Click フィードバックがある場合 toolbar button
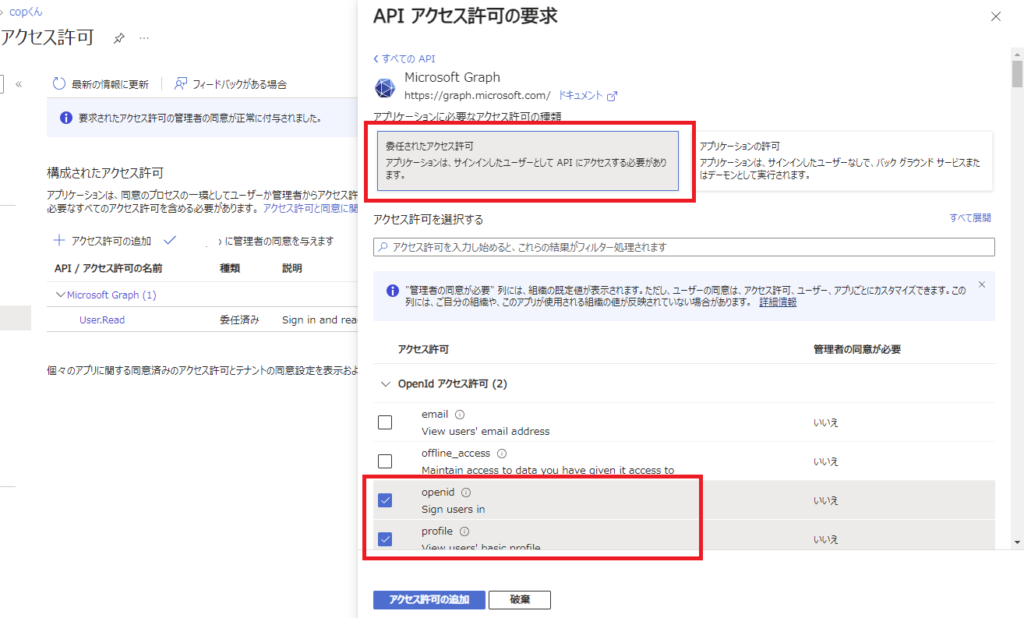1024x618 pixels. [x=230, y=84]
